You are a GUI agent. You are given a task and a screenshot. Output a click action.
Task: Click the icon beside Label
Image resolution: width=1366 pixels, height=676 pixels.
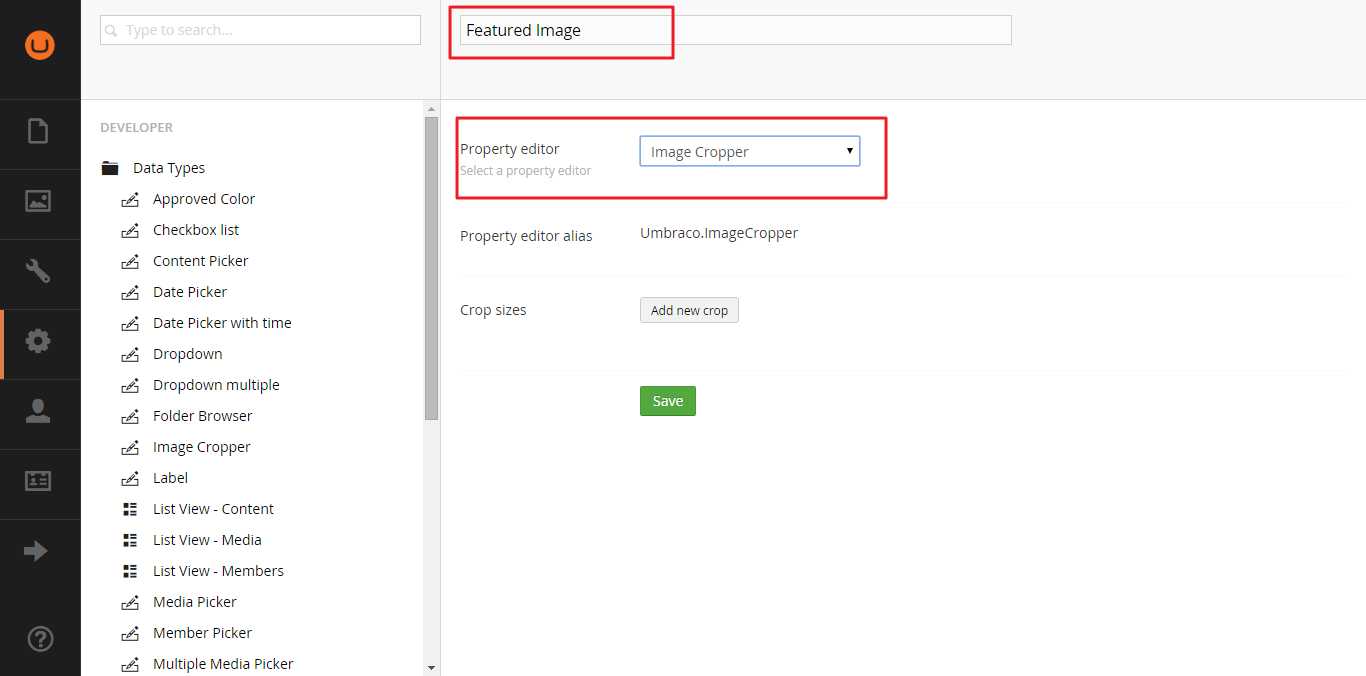coord(130,479)
